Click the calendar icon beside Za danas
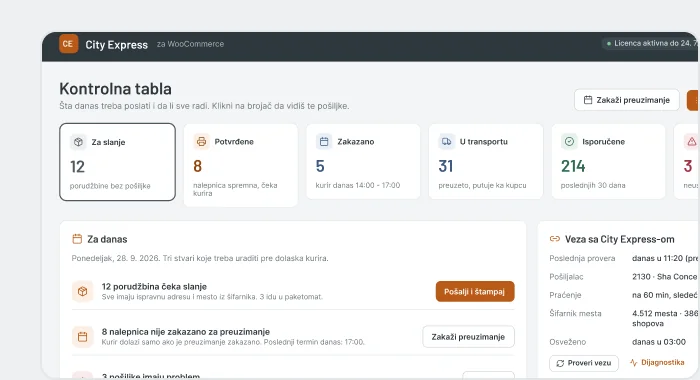 click(x=77, y=239)
